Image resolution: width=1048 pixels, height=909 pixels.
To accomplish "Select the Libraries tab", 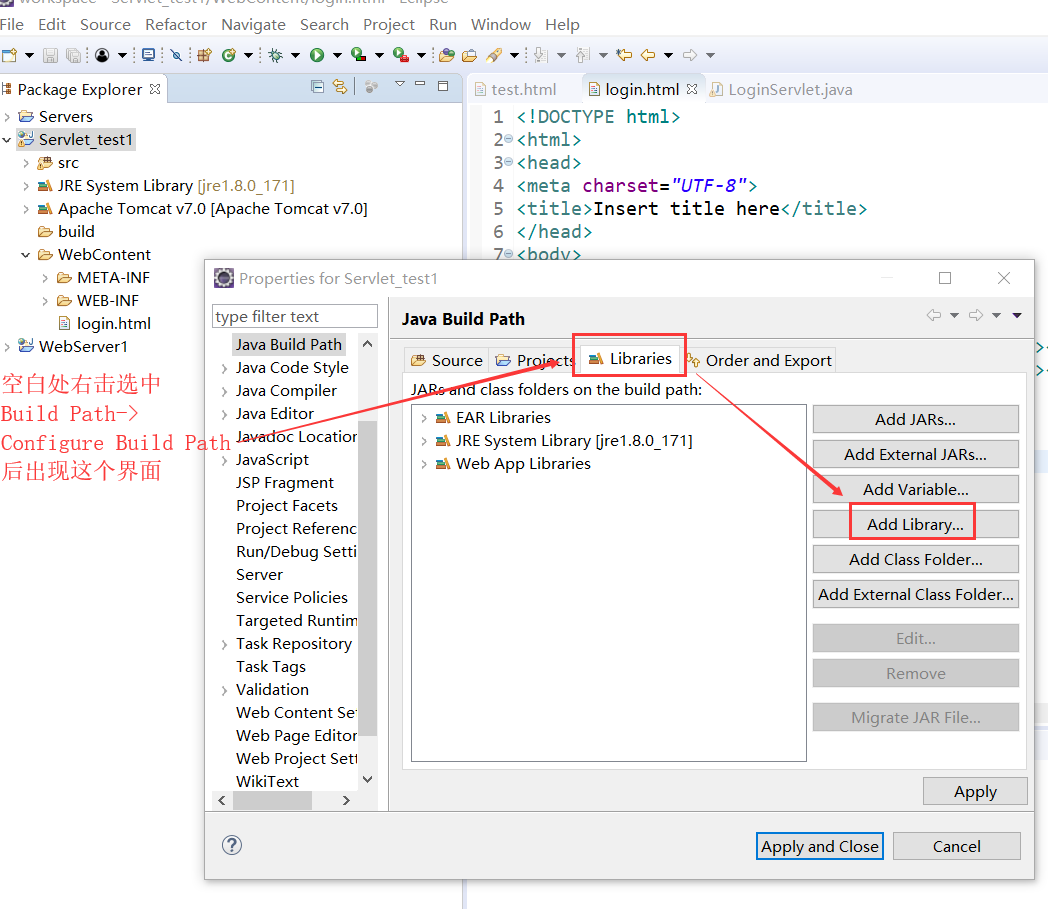I will (x=630, y=359).
